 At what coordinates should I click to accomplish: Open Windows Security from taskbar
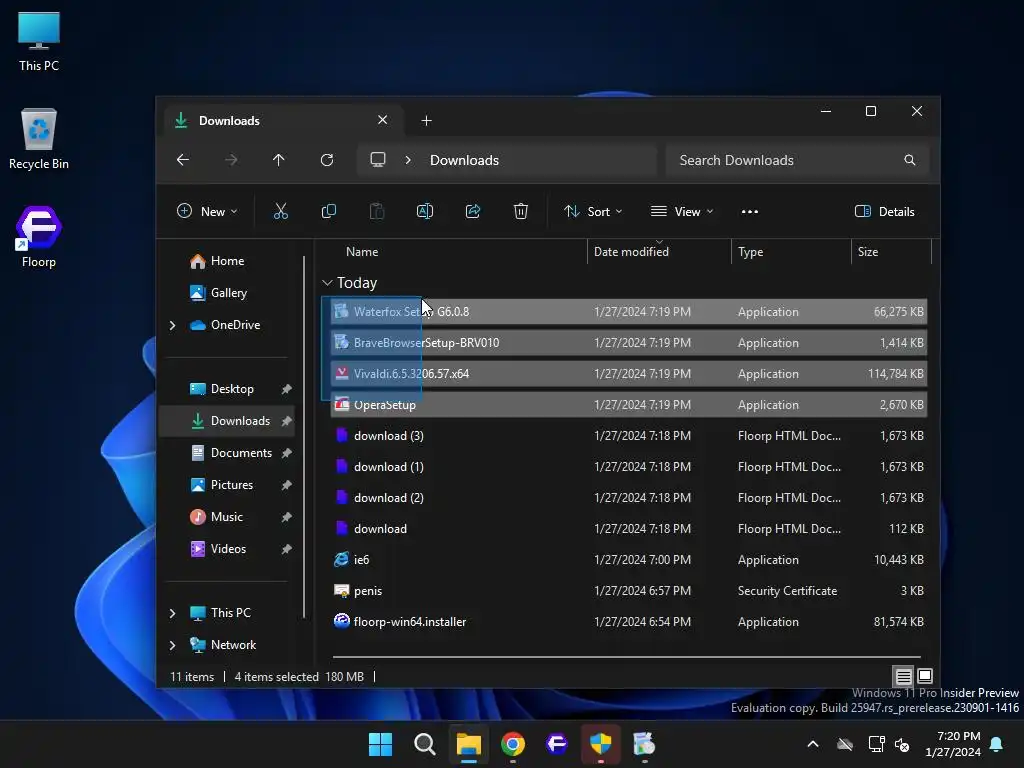click(x=601, y=744)
